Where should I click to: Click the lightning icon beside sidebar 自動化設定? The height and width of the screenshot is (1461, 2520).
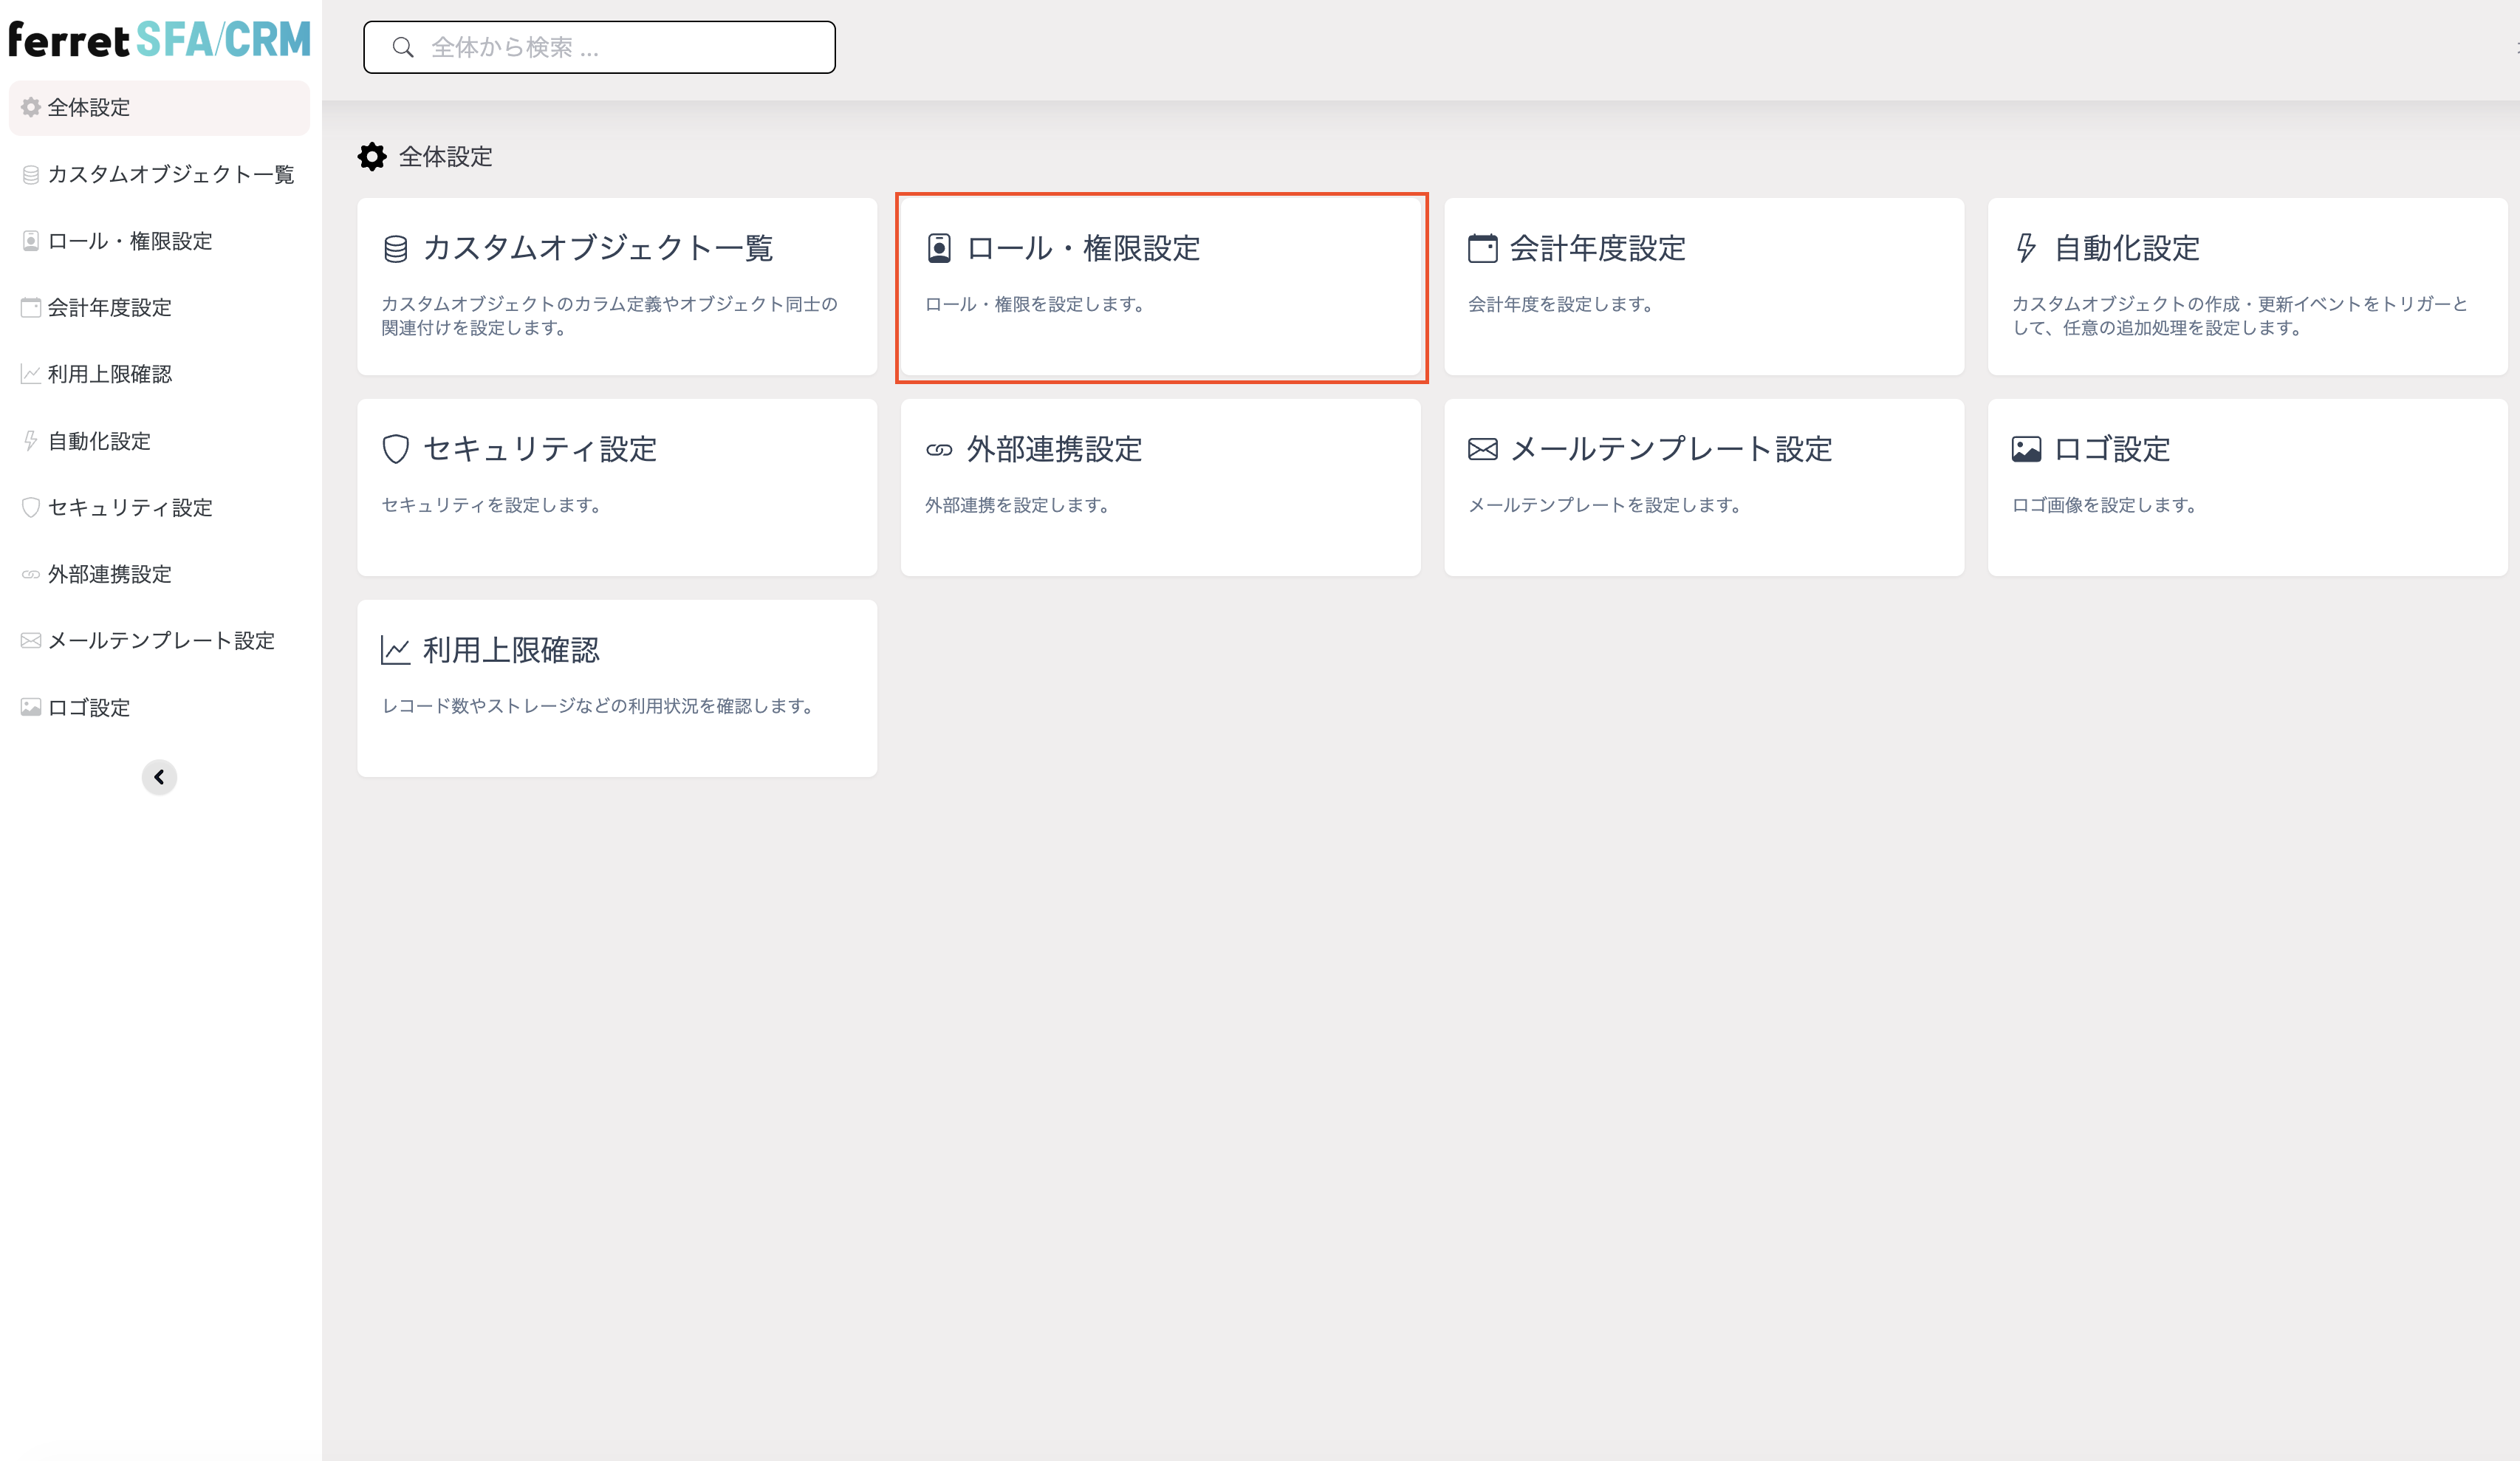point(31,441)
